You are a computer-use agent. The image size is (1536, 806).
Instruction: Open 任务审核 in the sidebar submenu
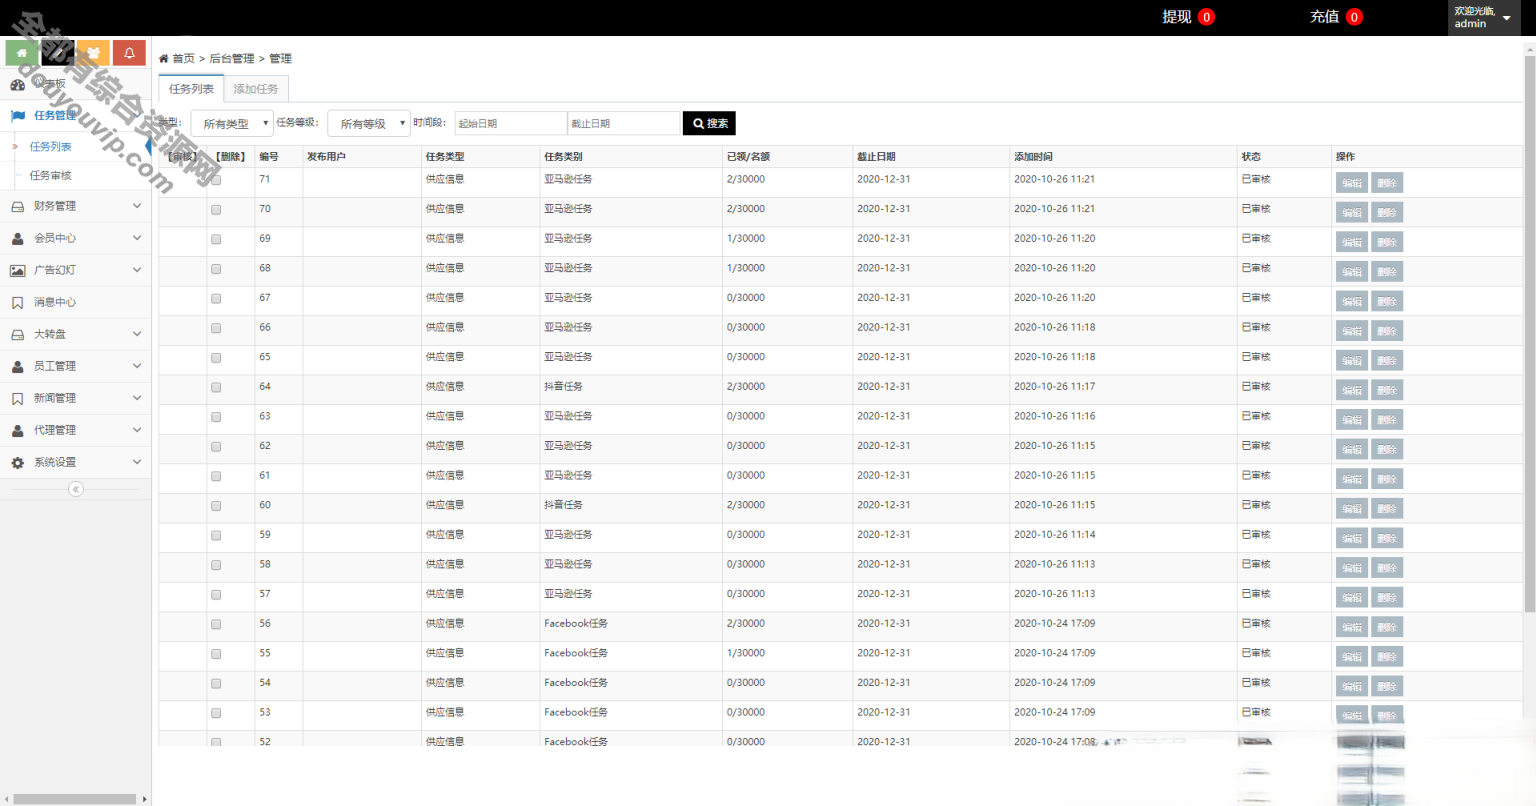tap(51, 176)
